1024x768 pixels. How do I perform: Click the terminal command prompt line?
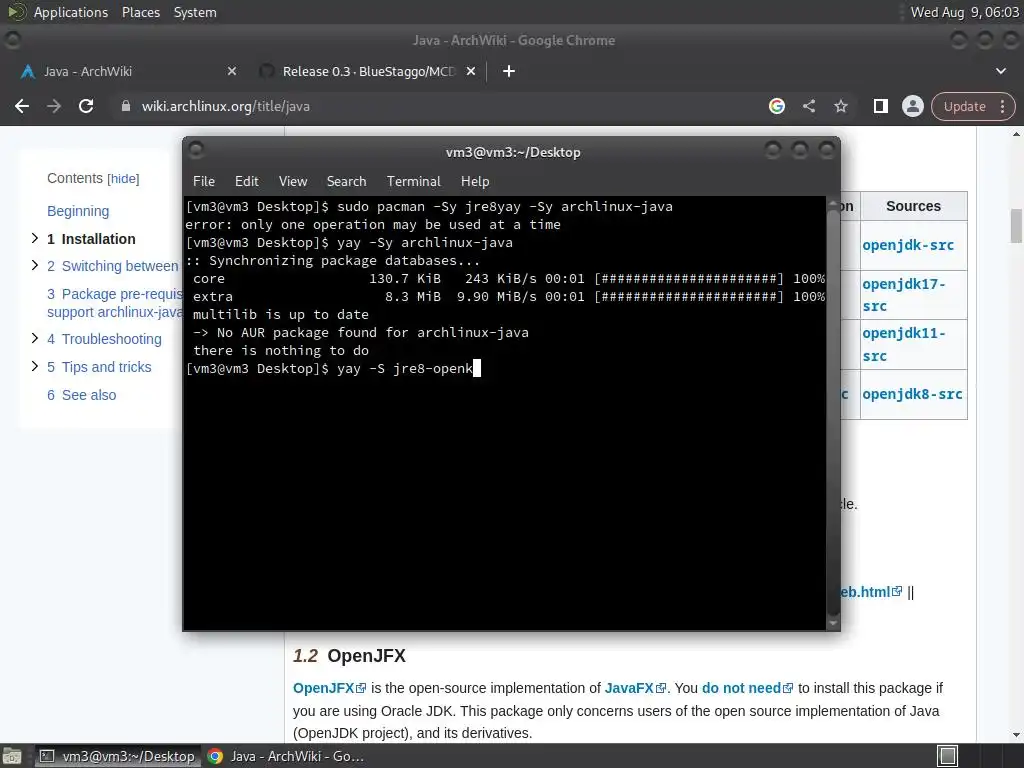(x=333, y=368)
